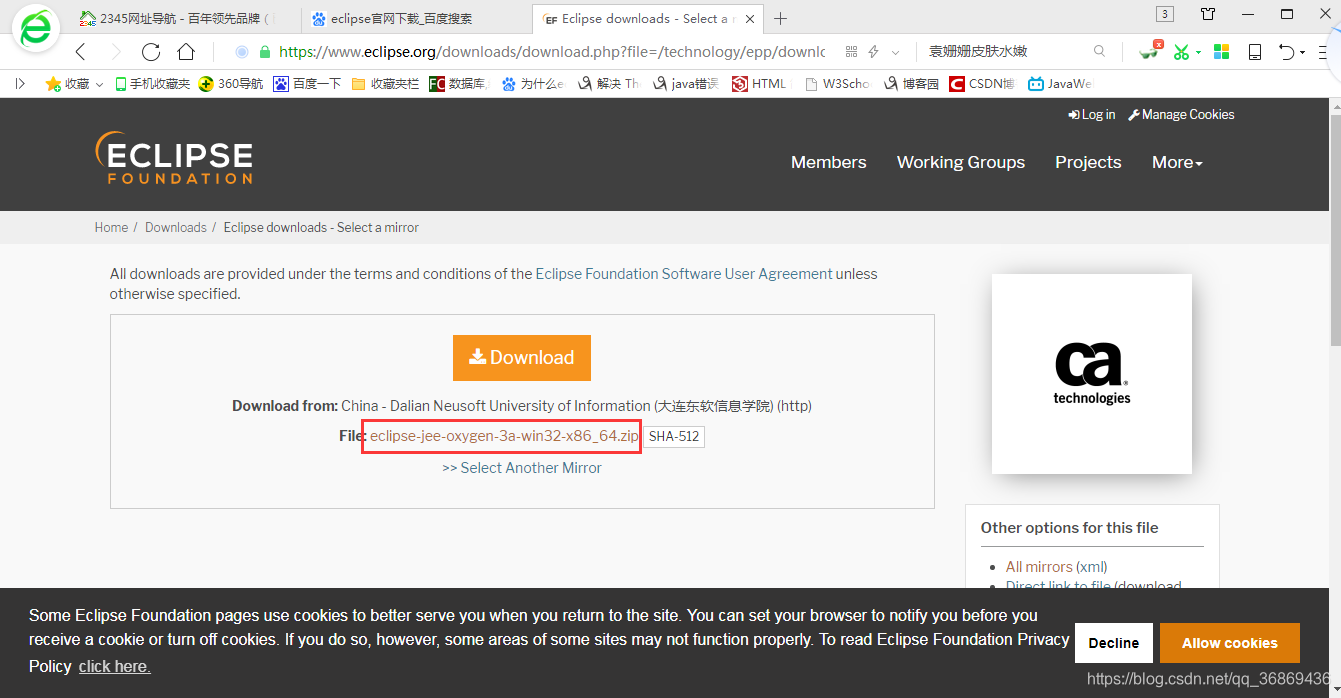Viewport: 1341px width, 698px height.
Task: Select the Eclipse downloads tab
Action: tap(648, 18)
